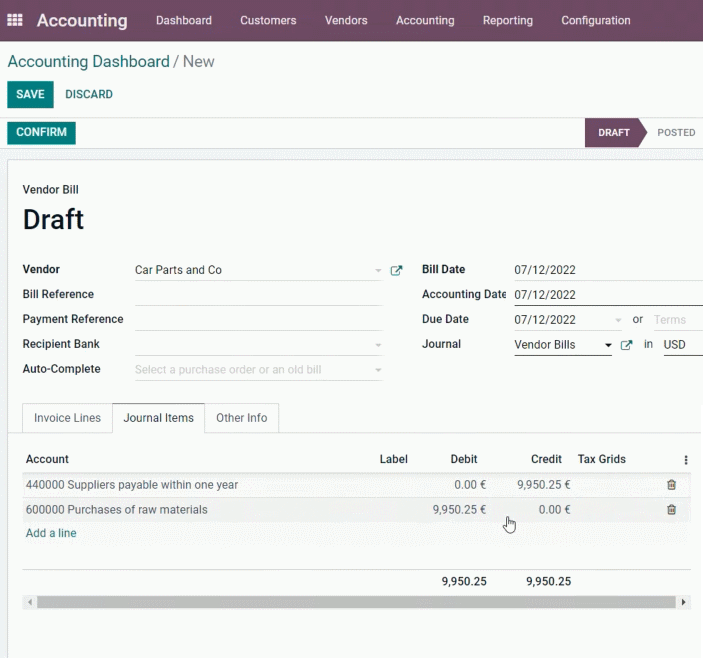Screen dimensions: 703x658
Task: Delete the 440000 Suppliers payable line
Action: click(x=671, y=485)
